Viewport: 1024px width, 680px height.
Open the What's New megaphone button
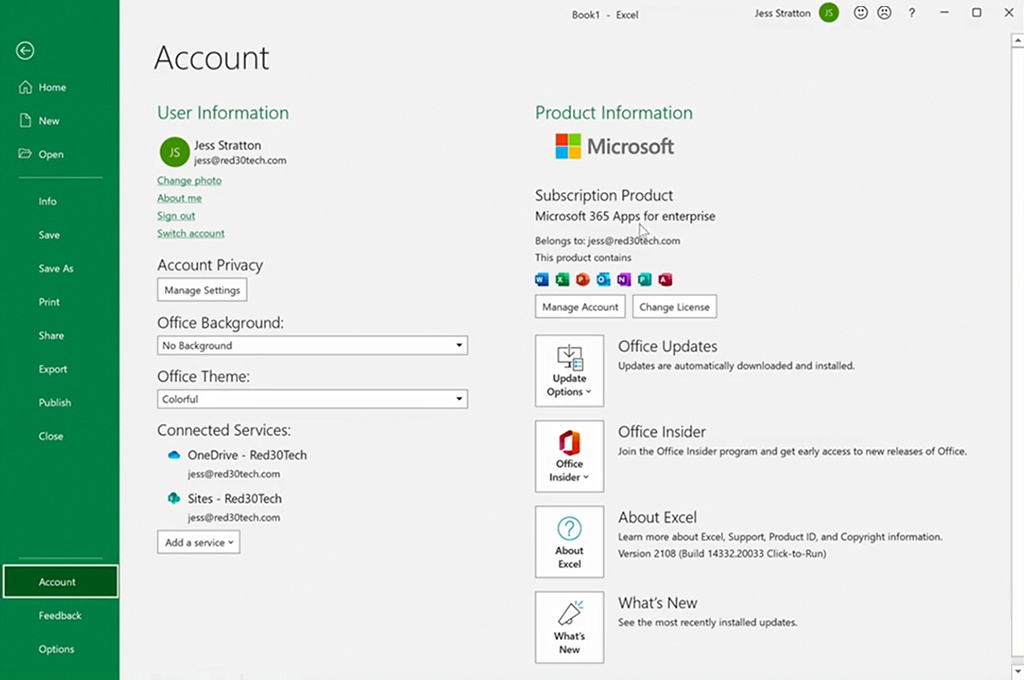(569, 627)
